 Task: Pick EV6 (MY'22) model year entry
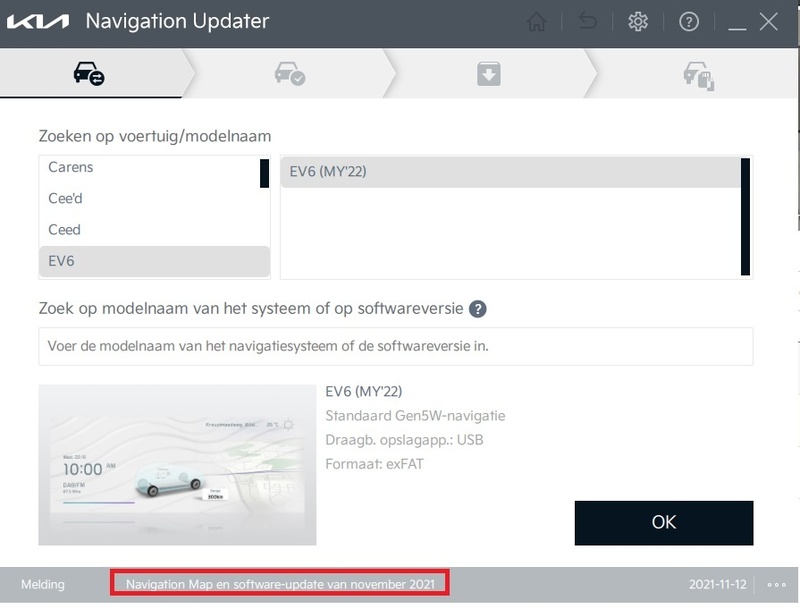pyautogui.click(x=511, y=172)
